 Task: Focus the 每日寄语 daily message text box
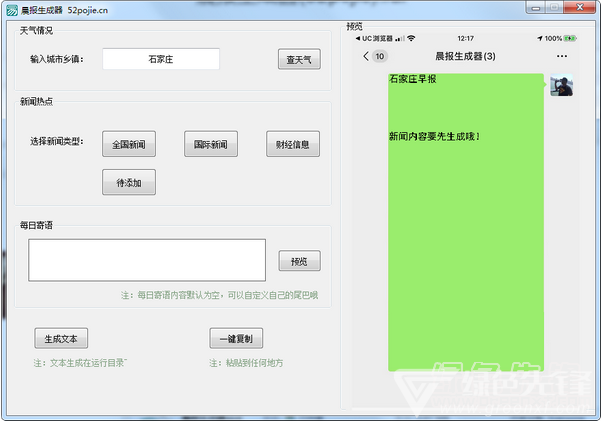[147, 260]
